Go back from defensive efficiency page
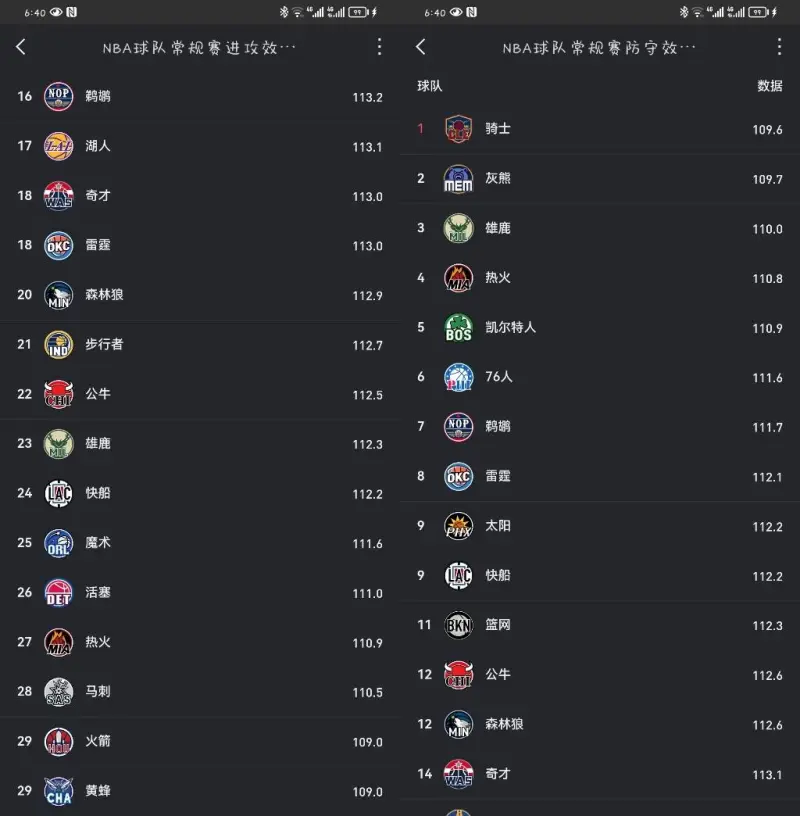The width and height of the screenshot is (800, 816). point(421,47)
